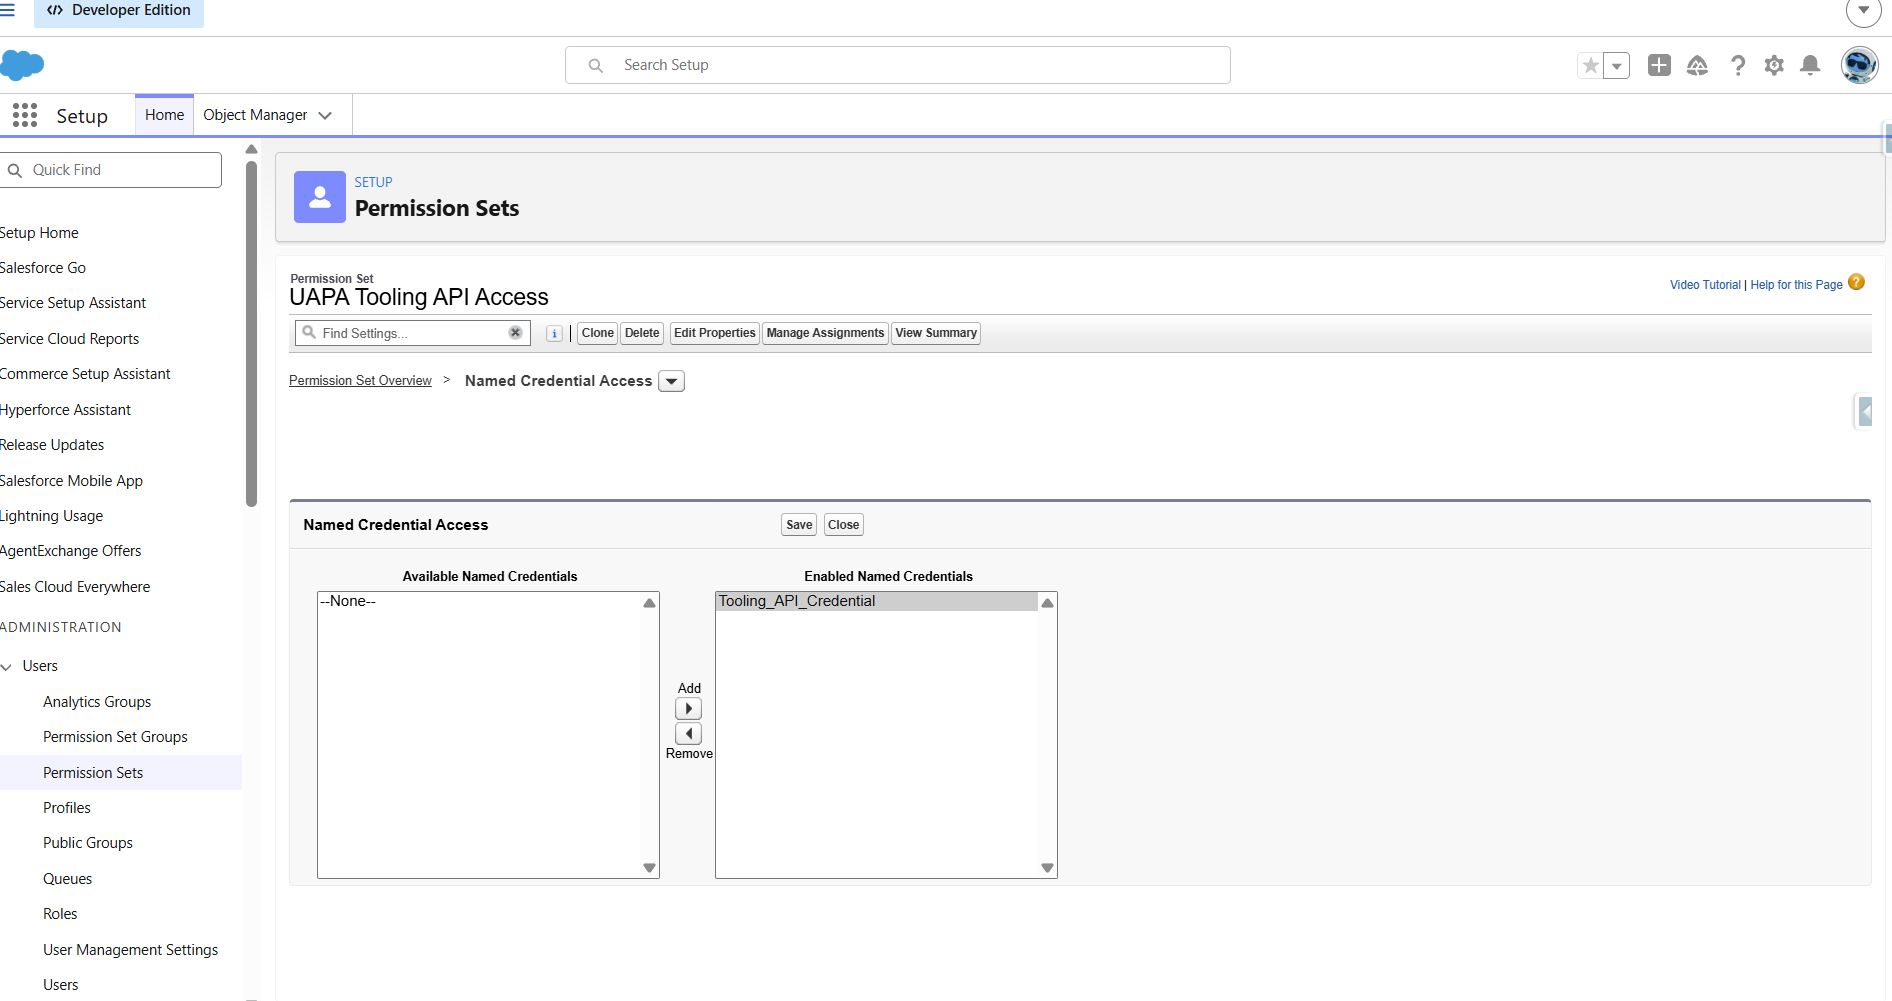Click the Salesforce cloud logo

[22, 65]
